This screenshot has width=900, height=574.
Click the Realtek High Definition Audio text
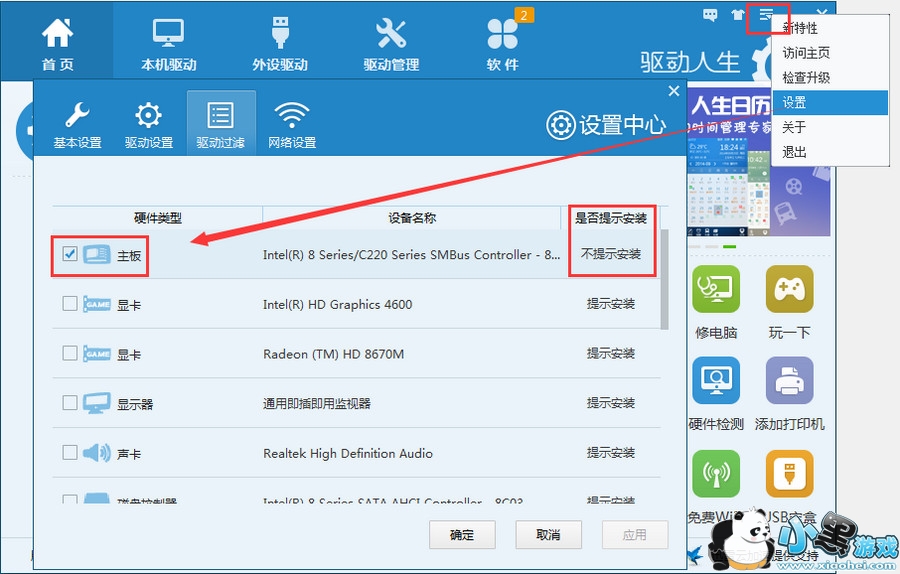click(348, 453)
